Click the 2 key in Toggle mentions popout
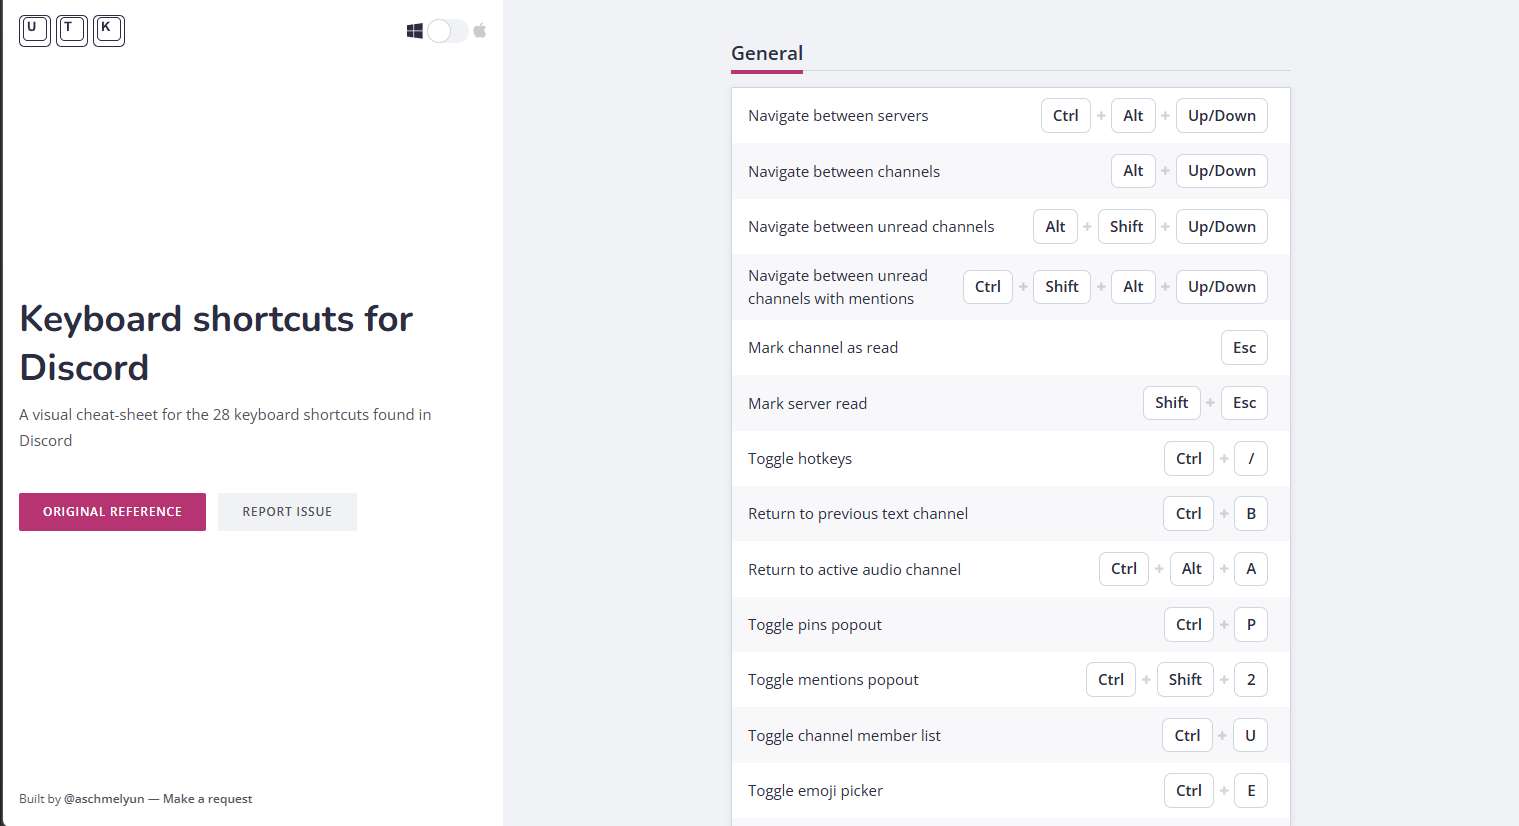1519x826 pixels. [1251, 680]
